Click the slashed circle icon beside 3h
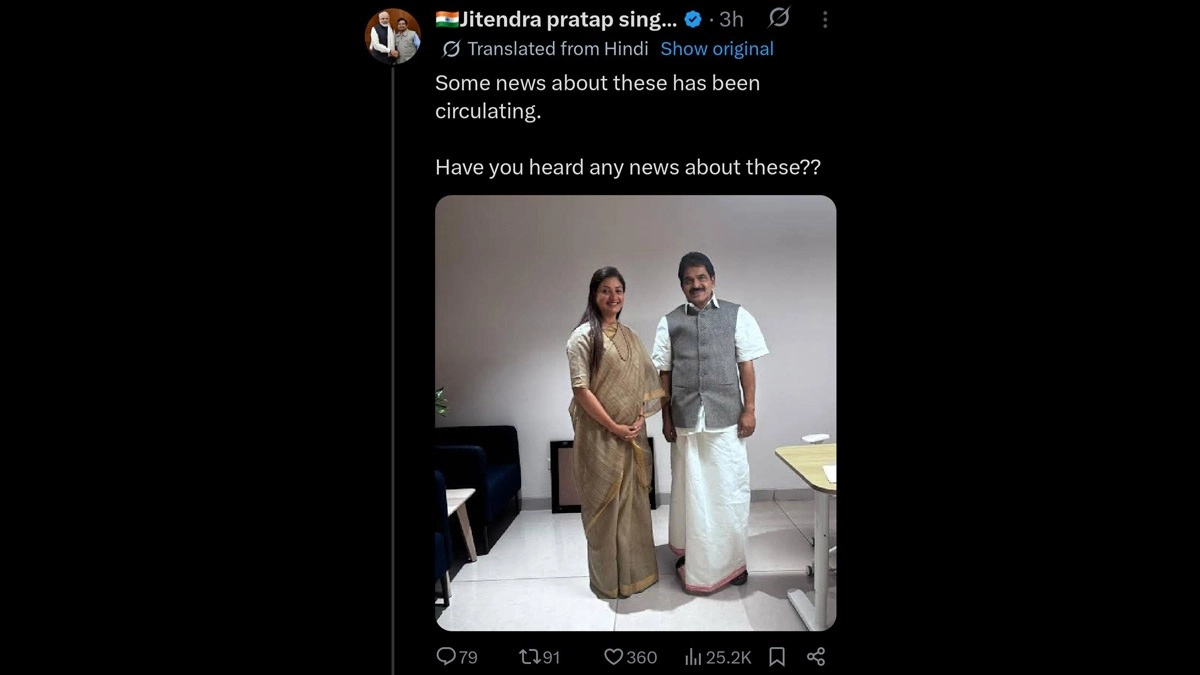Viewport: 1200px width, 675px height. [779, 18]
